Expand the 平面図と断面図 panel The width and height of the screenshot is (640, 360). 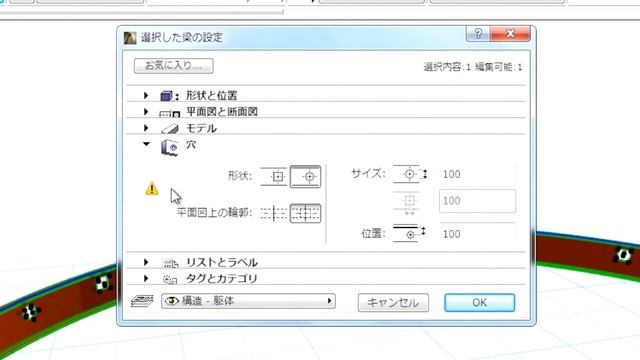[x=146, y=111]
